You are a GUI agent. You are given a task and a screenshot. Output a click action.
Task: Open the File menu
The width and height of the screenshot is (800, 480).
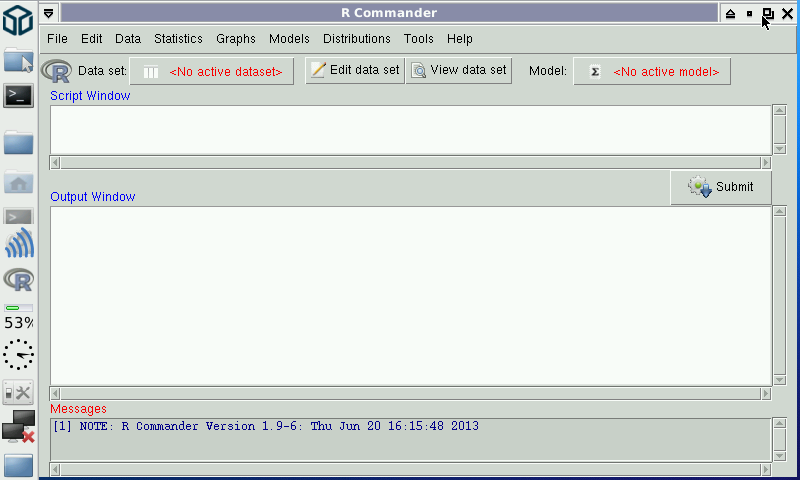[x=57, y=39]
